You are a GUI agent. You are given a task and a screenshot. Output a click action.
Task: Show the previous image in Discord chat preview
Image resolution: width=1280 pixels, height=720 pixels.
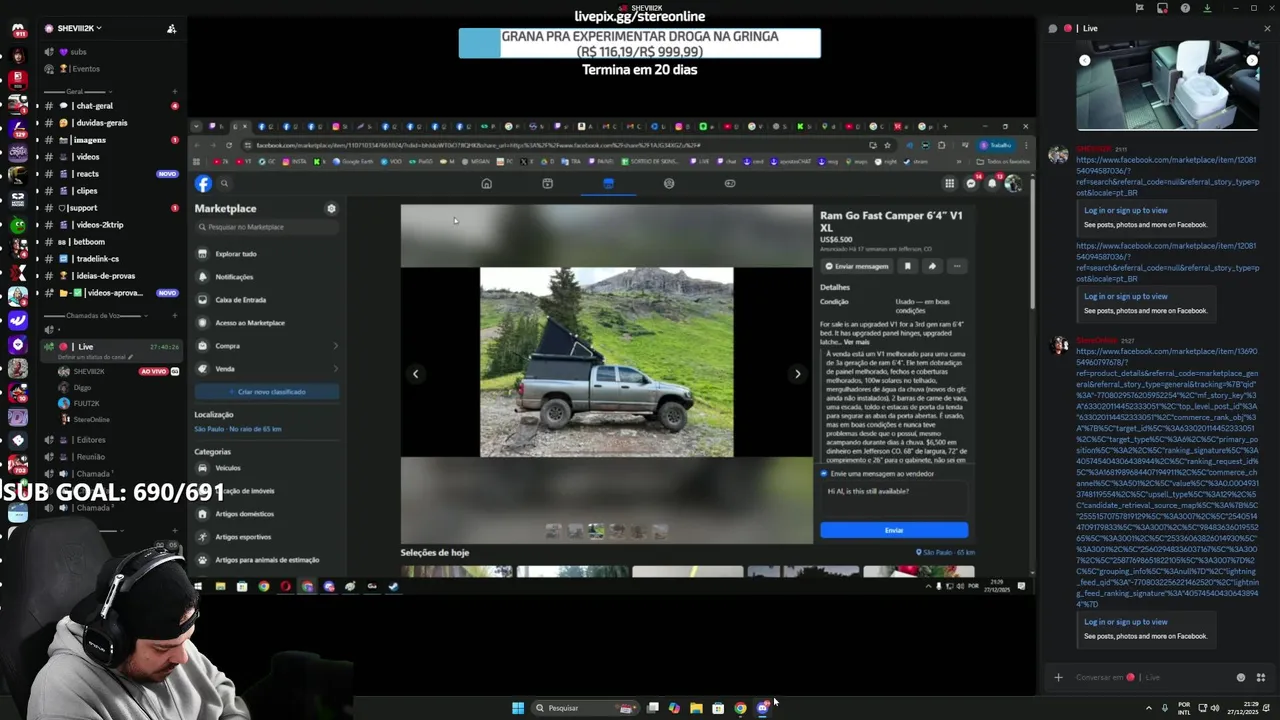1084,61
